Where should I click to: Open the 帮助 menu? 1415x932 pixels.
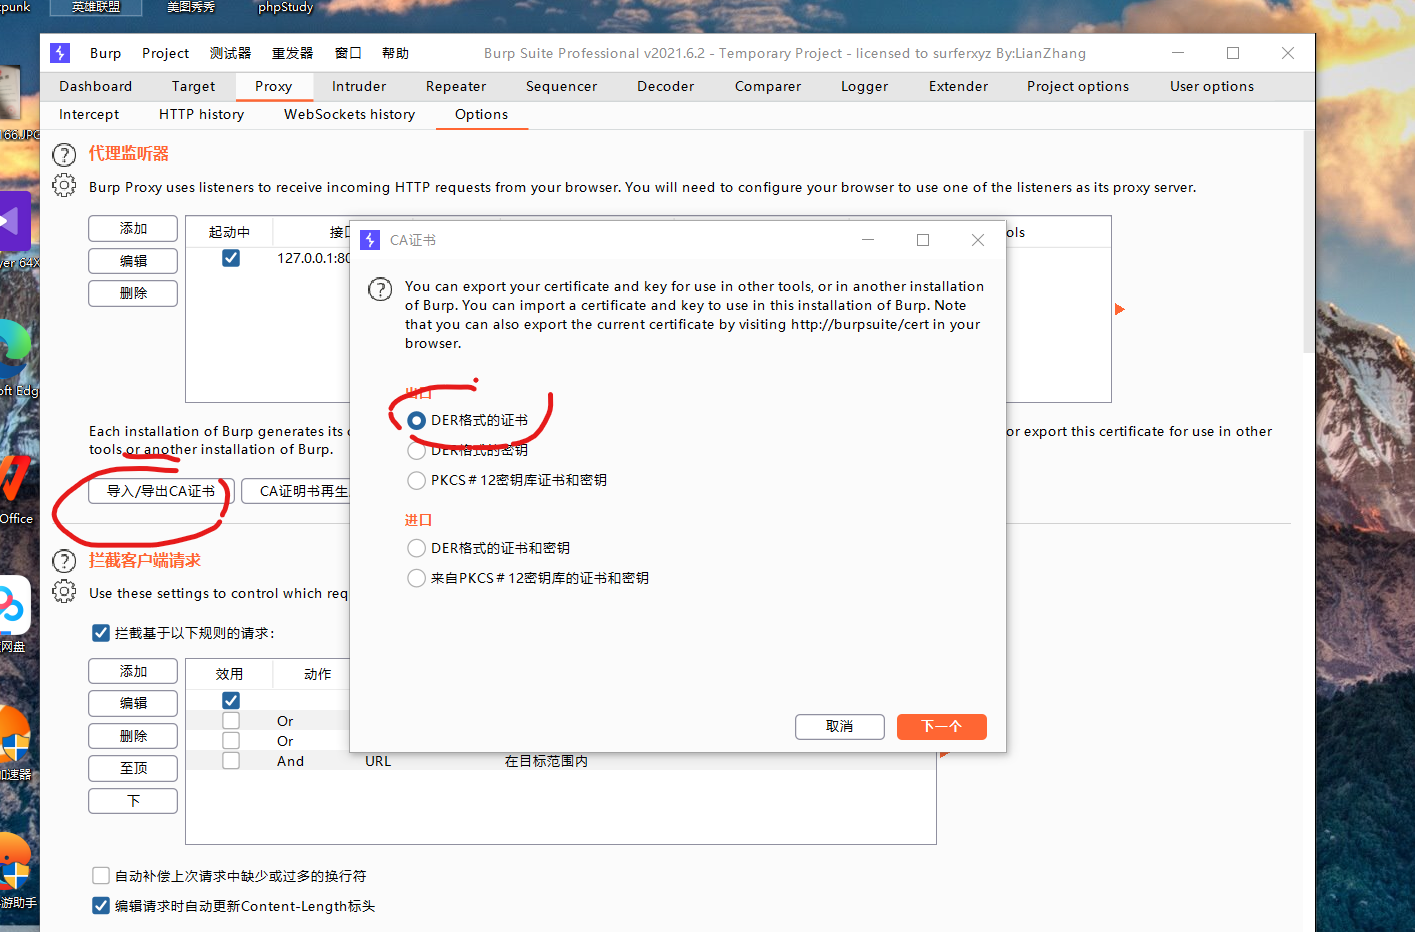[395, 53]
